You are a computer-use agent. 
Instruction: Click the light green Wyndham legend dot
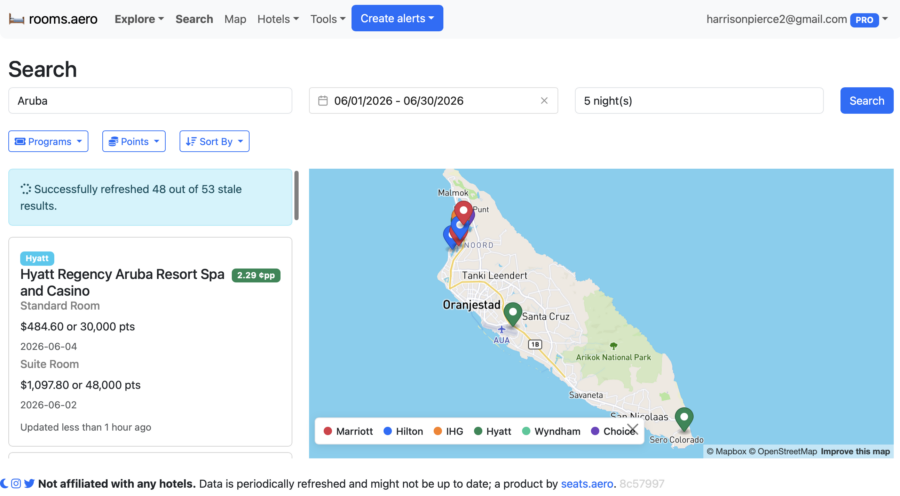coord(526,431)
